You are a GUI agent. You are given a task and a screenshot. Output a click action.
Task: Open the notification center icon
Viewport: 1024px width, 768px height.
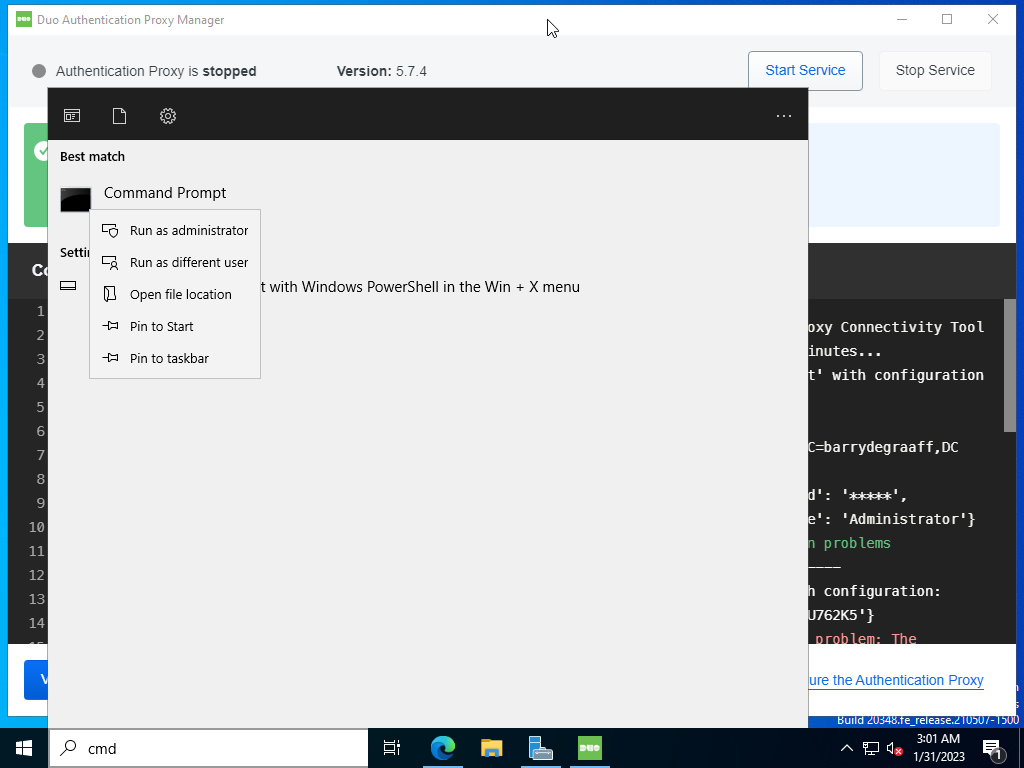992,749
